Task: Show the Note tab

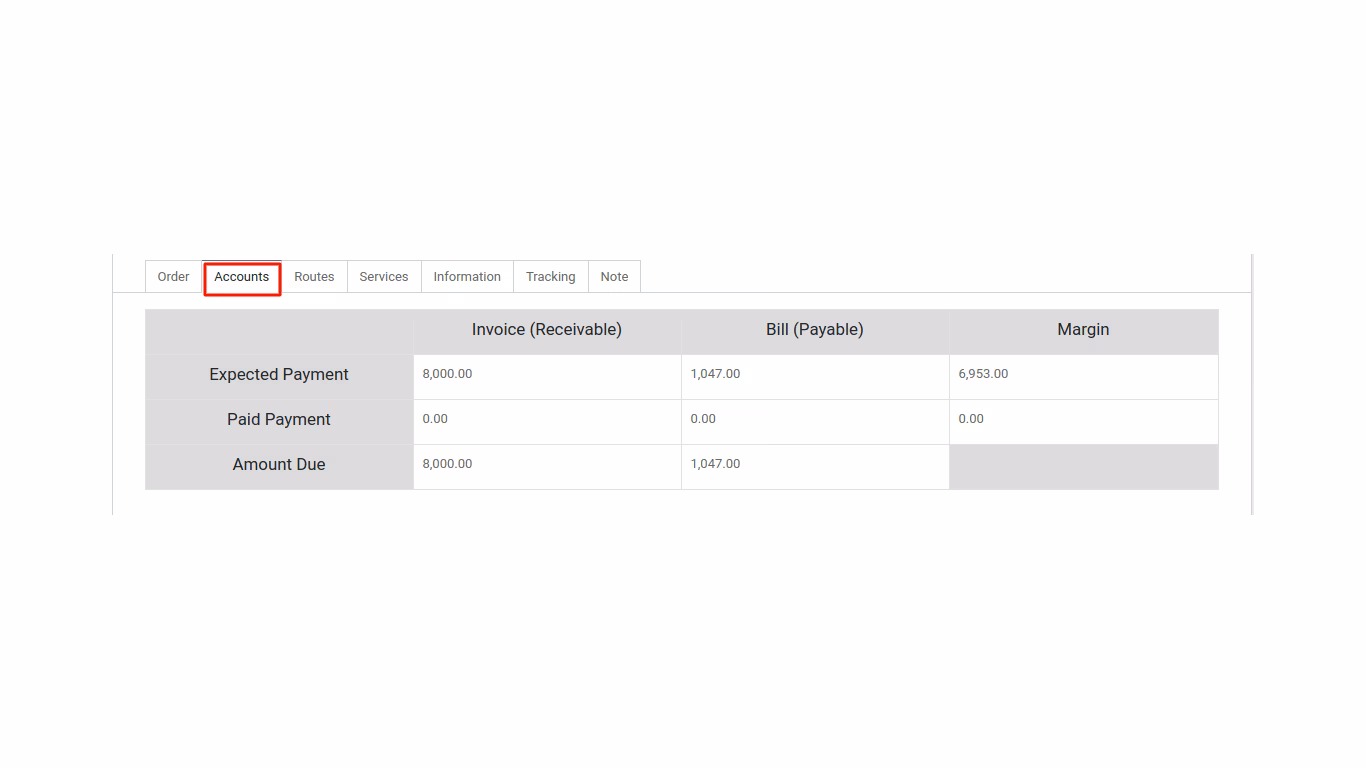Action: pyautogui.click(x=614, y=277)
